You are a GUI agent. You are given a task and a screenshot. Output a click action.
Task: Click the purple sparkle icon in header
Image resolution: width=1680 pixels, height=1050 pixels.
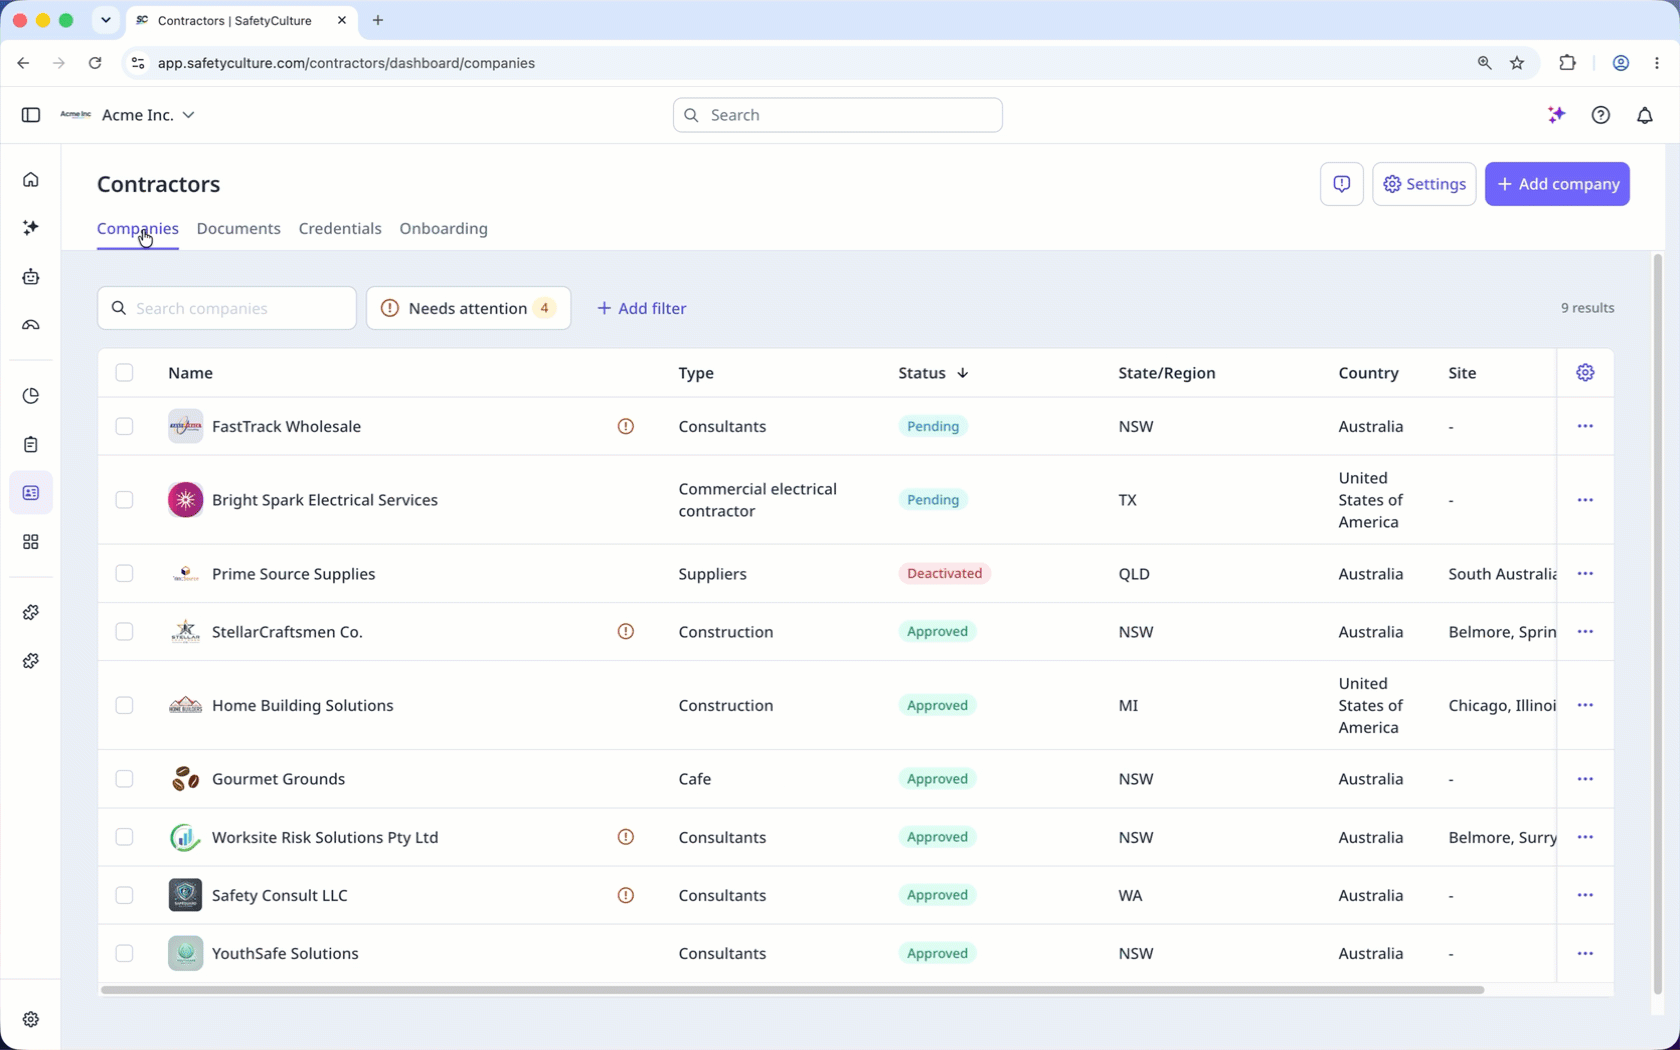click(x=1556, y=115)
